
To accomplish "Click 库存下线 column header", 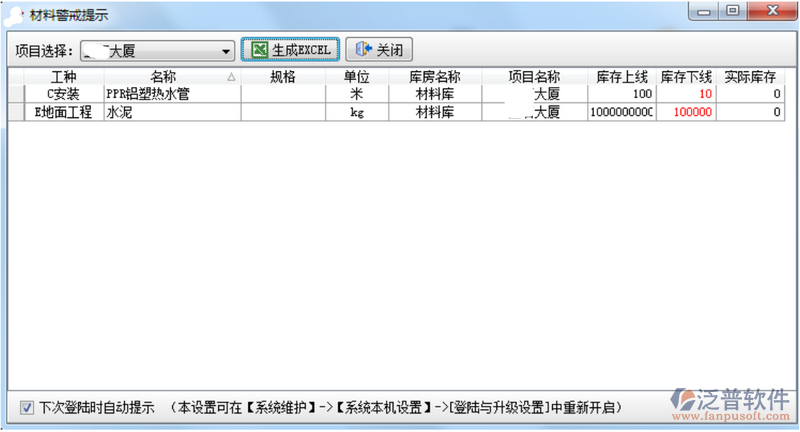I will click(x=686, y=77).
